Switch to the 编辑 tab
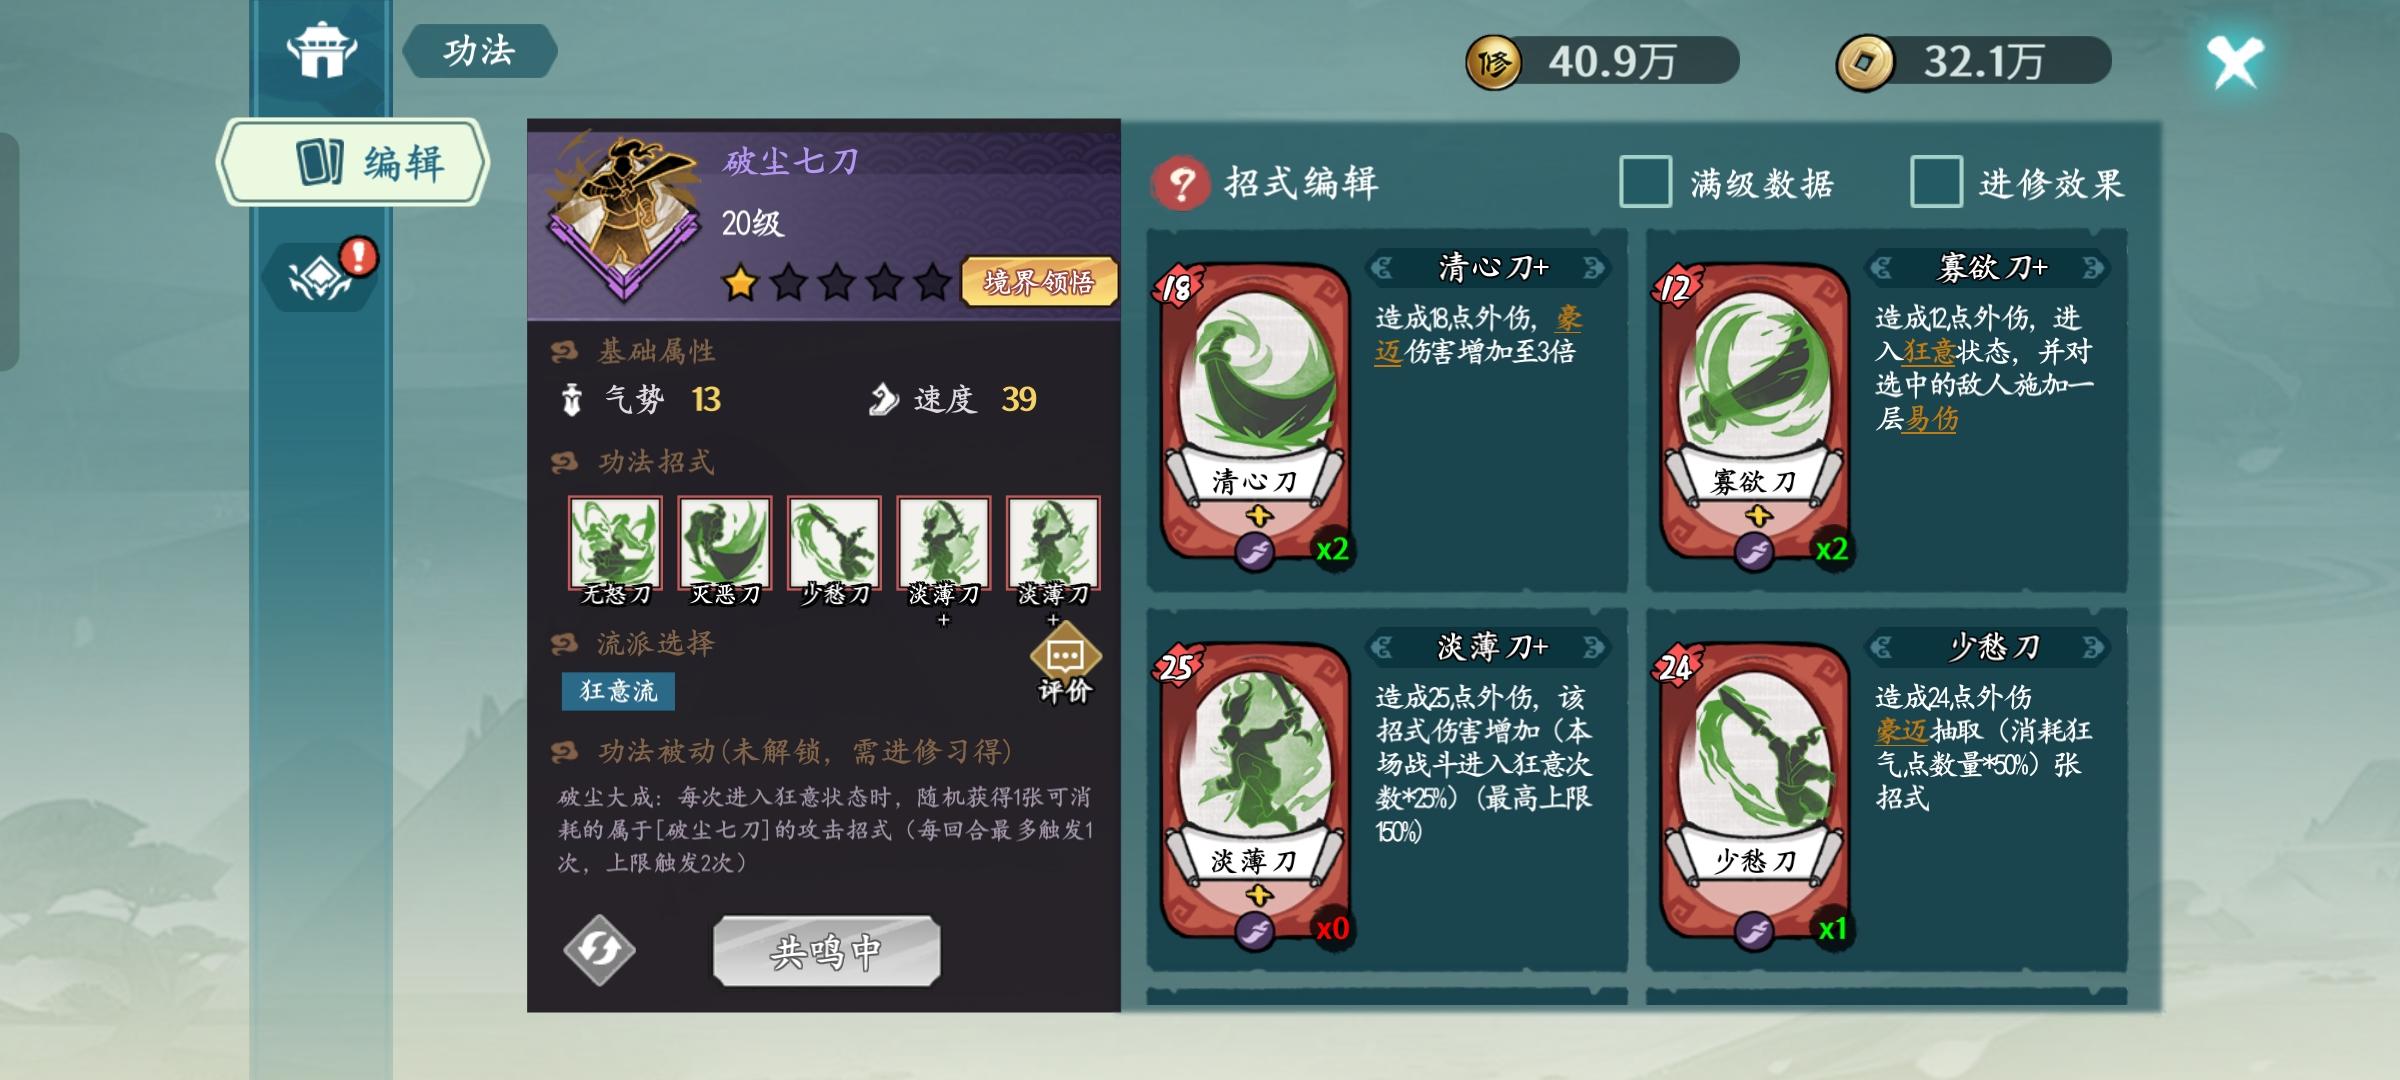Screen dimensions: 2400x1080 point(353,162)
